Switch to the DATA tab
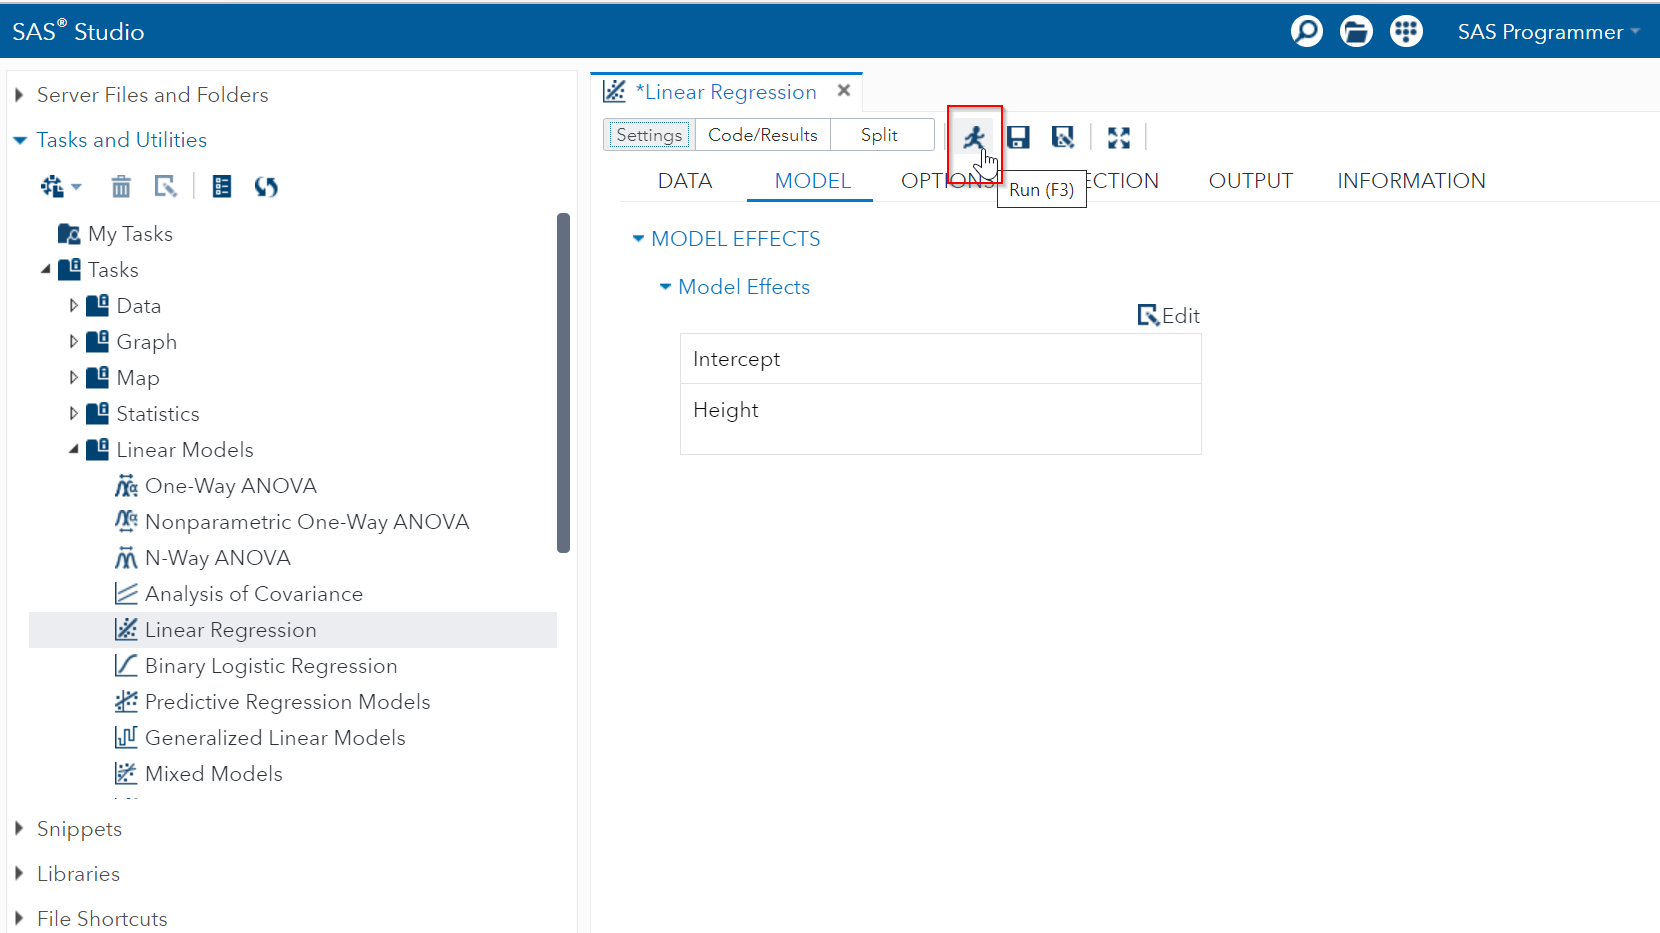The image size is (1660, 933). (684, 181)
